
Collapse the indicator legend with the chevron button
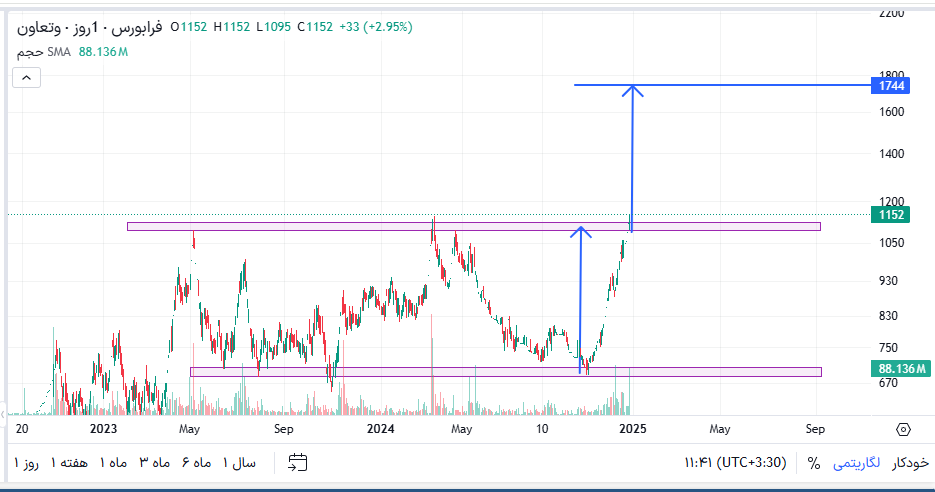26,78
